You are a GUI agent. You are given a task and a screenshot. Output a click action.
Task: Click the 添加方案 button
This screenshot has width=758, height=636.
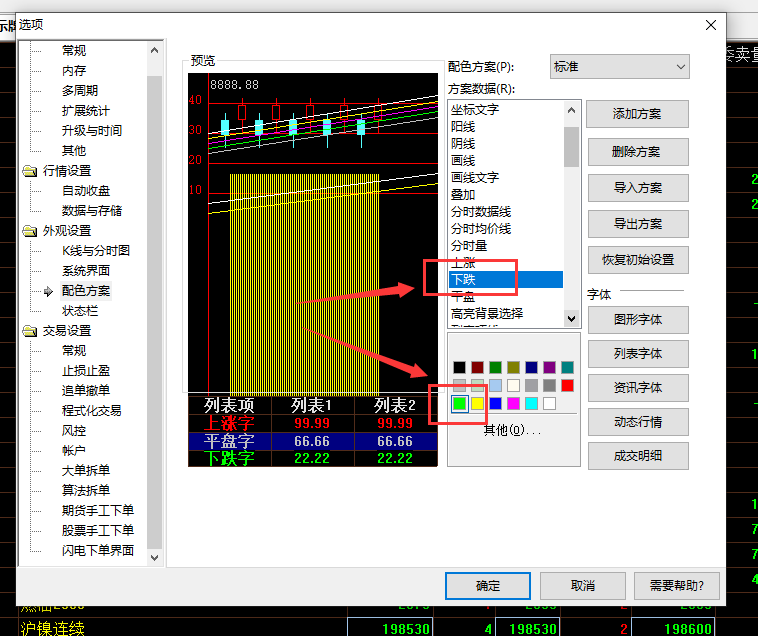click(637, 114)
